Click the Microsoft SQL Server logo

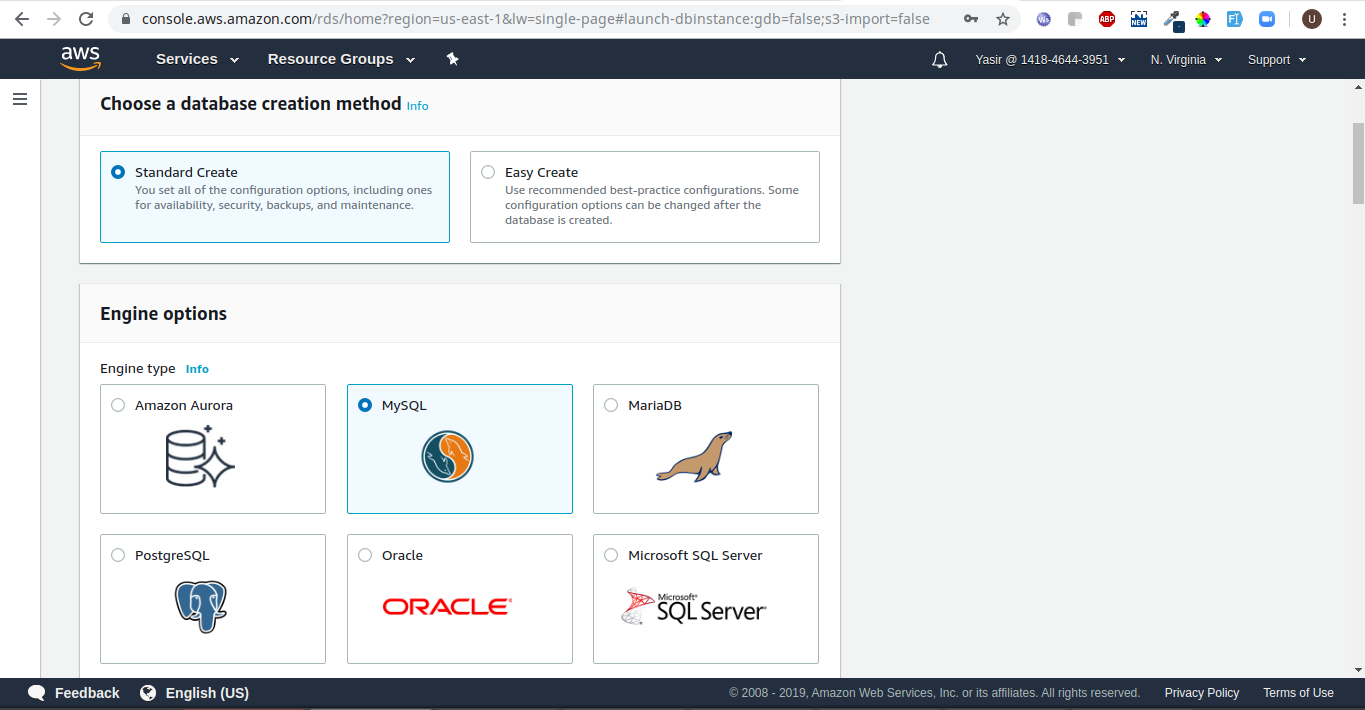click(693, 606)
